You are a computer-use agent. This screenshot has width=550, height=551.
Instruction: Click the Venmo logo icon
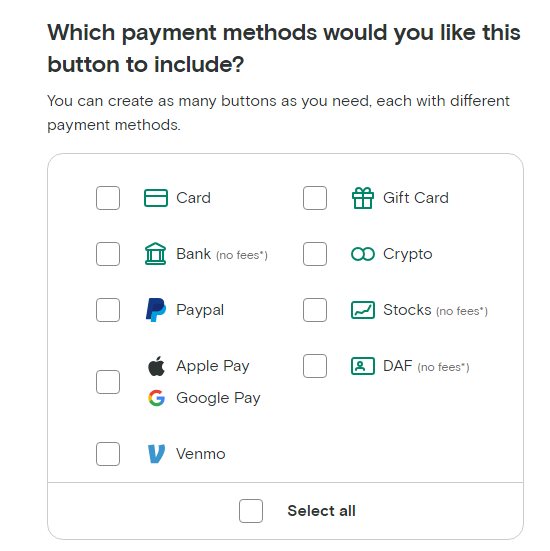[156, 454]
